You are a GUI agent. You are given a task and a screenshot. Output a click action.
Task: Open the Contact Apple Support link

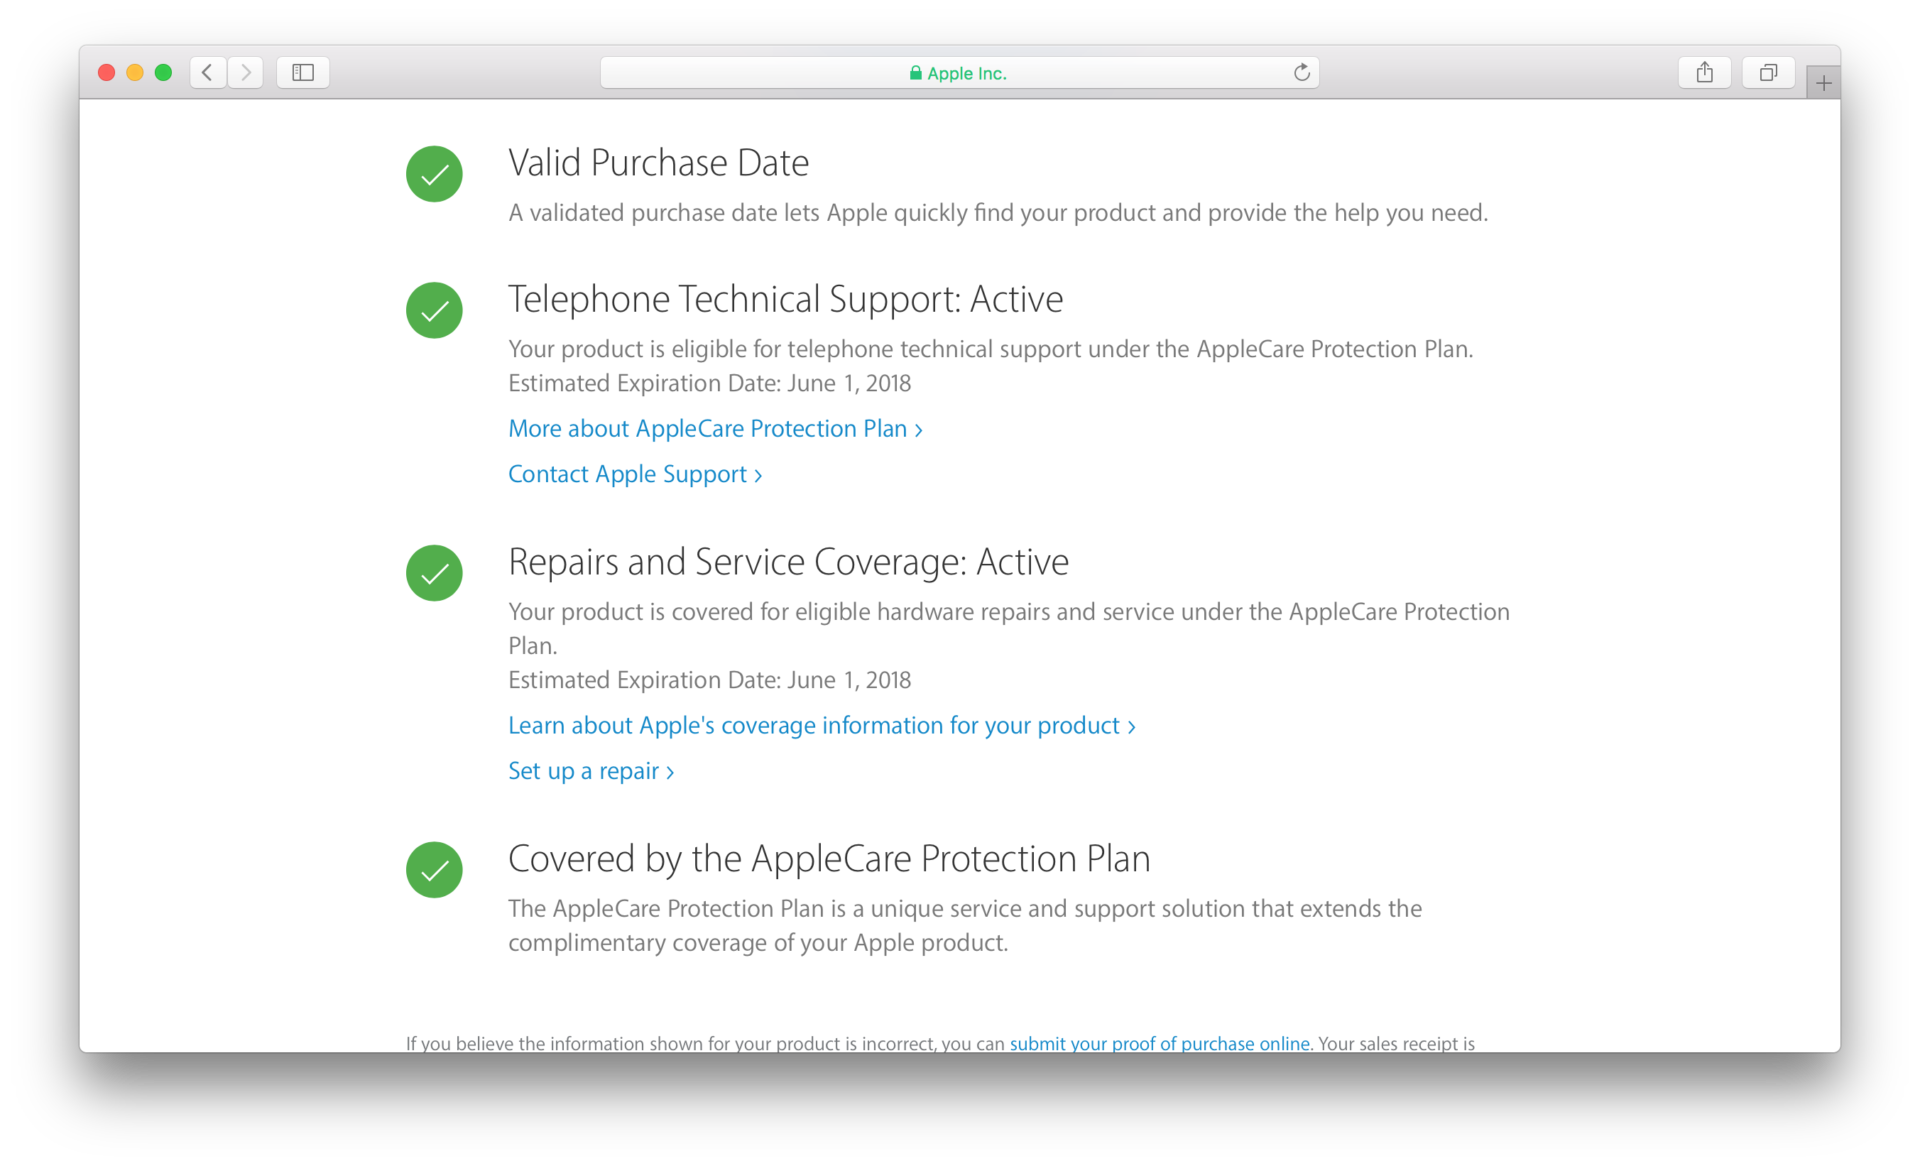[635, 474]
